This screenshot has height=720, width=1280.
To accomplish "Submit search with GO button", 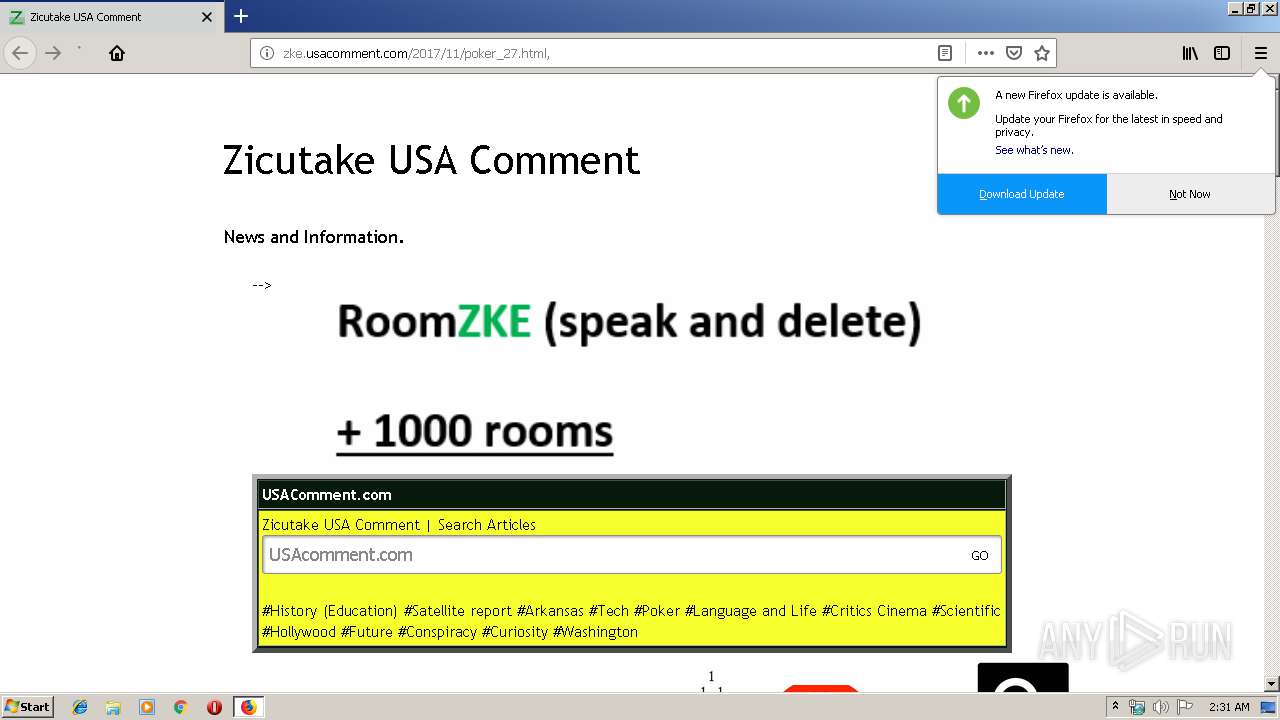I will coord(980,555).
